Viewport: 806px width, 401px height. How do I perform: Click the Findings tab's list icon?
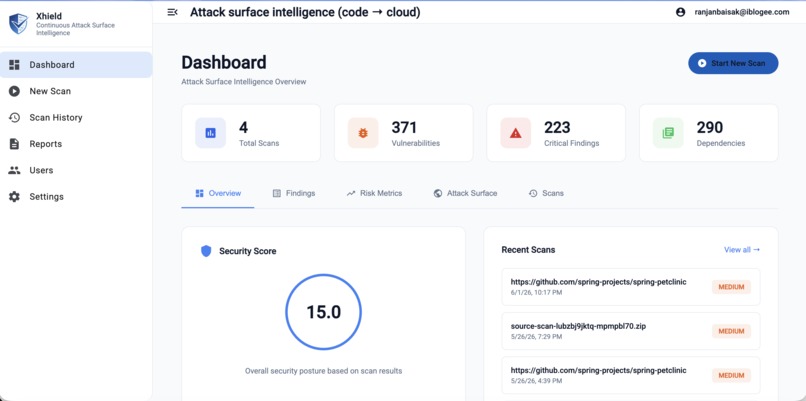point(277,193)
